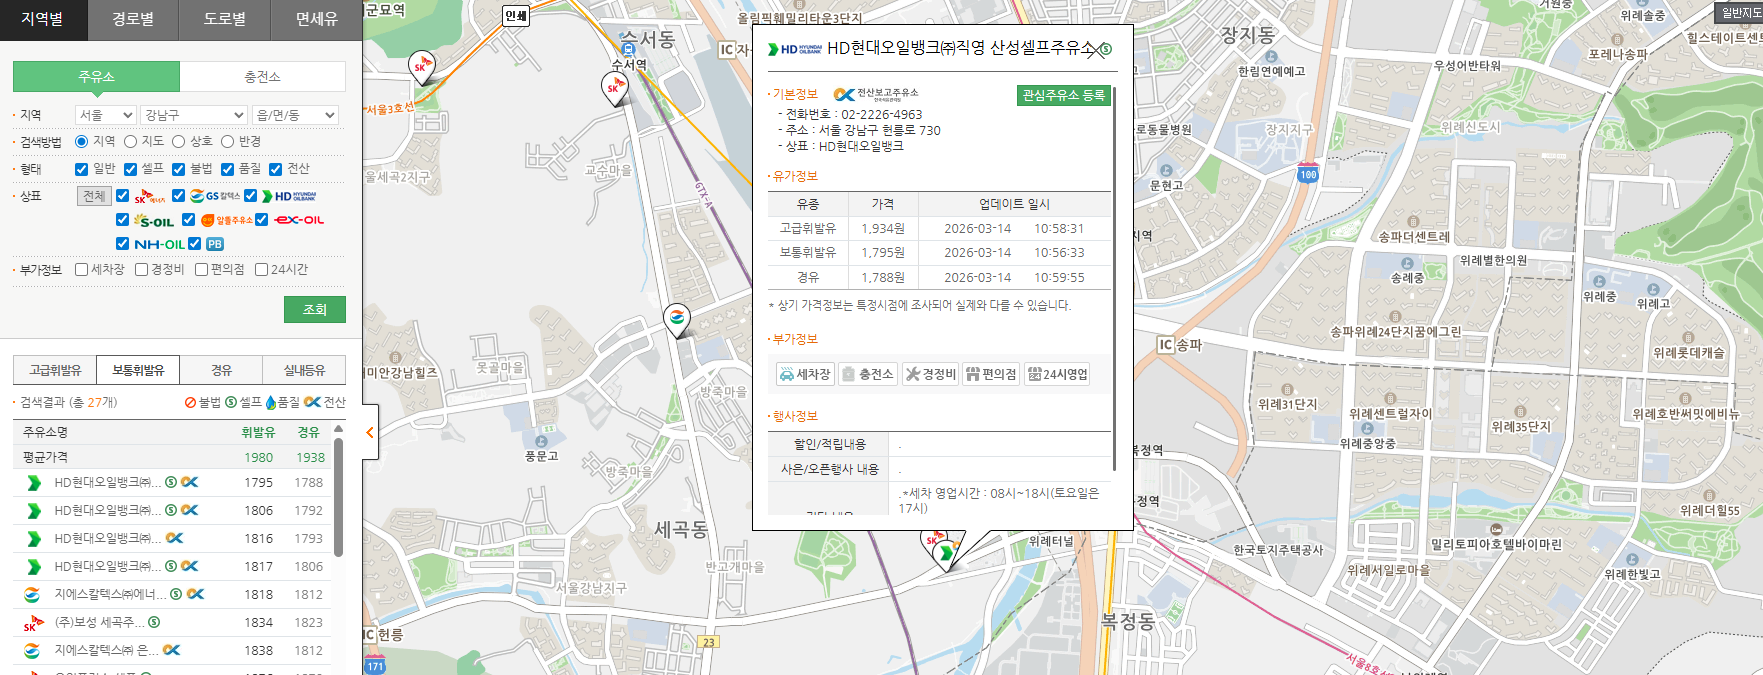Switch to the 지역별 top tab
1763x675 pixels.
click(x=42, y=19)
